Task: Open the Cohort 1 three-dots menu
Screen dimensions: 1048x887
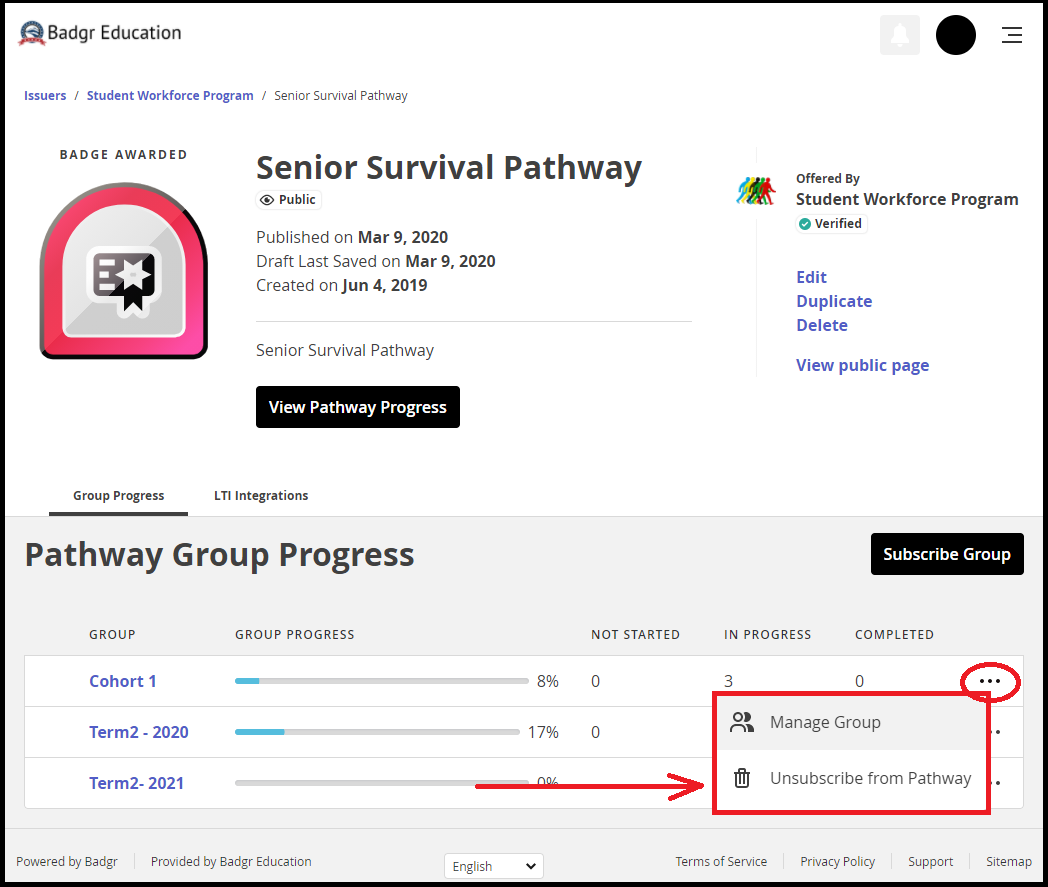Action: (989, 681)
